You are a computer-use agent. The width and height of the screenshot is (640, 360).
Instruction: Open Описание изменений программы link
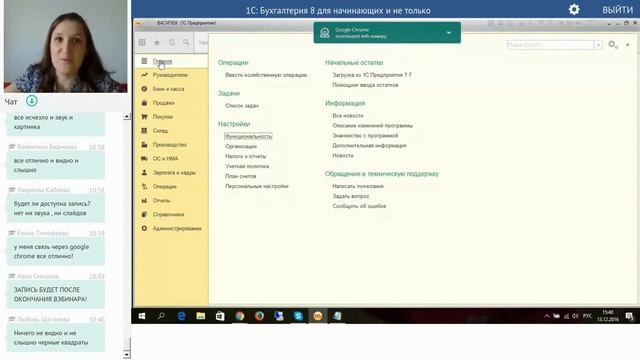pos(373,126)
